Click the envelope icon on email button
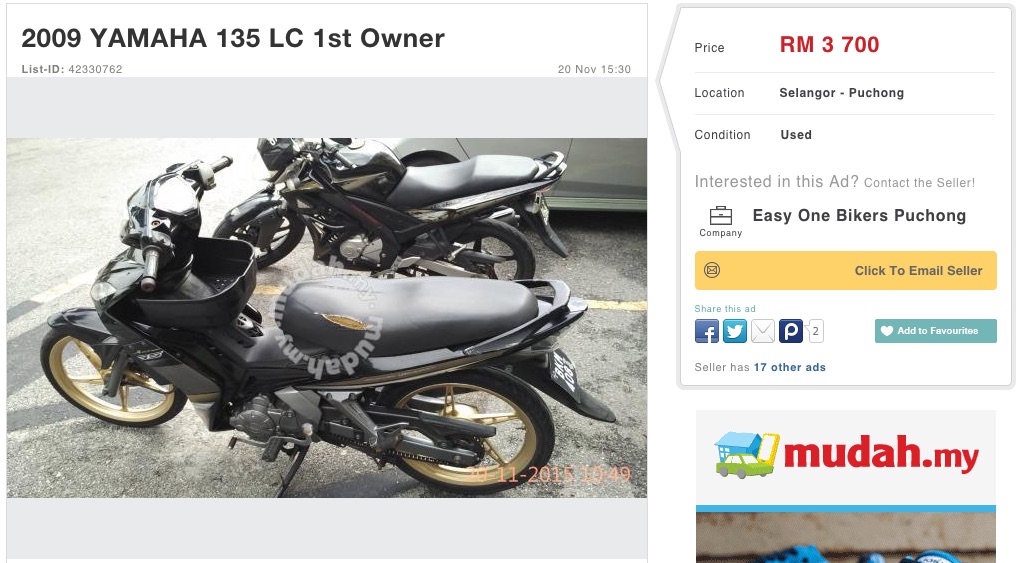Image resolution: width=1022 pixels, height=563 pixels. 712,270
